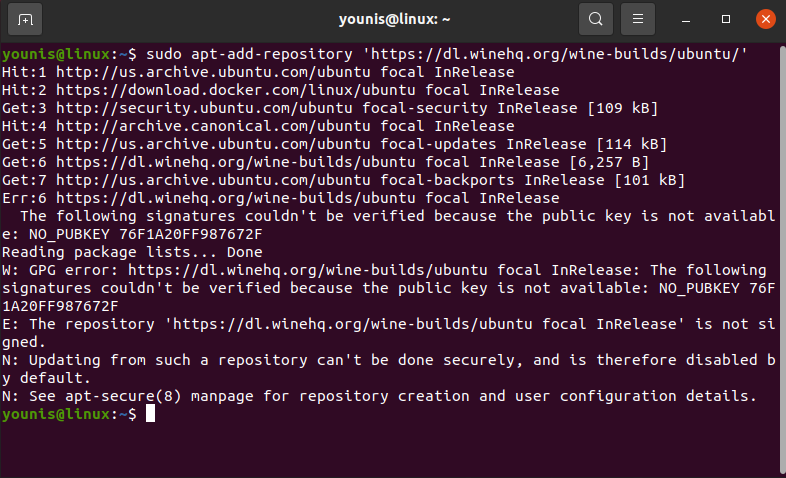Click the vertical scrollbar on right edge
This screenshot has width=786, height=478.
tap(782, 258)
